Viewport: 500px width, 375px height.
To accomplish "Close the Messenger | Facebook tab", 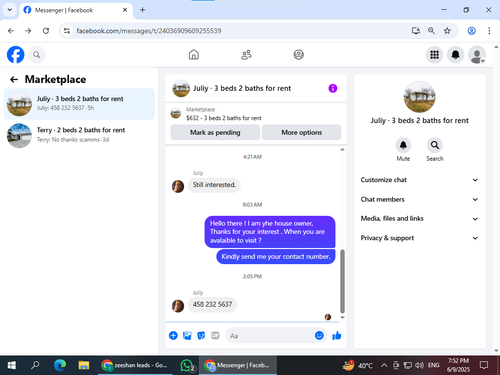I will [x=125, y=10].
